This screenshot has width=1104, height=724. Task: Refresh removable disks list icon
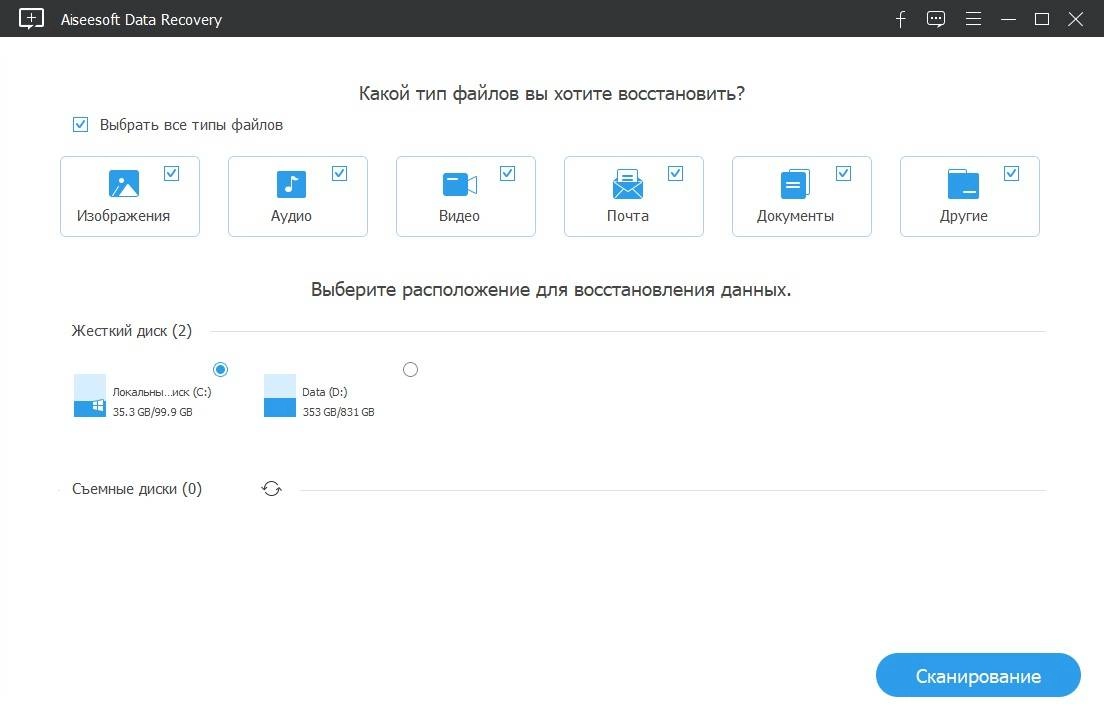point(272,489)
